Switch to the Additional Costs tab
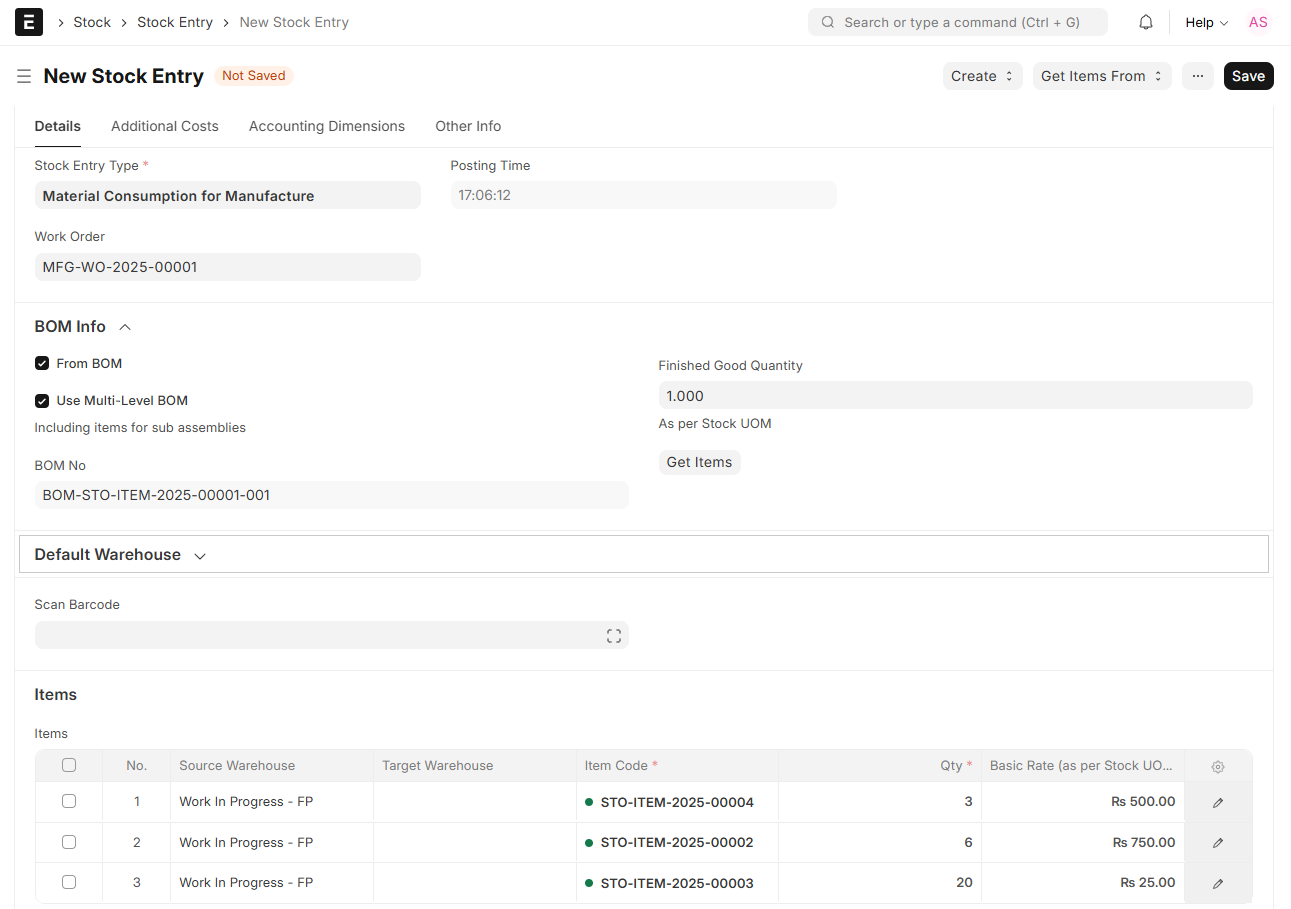This screenshot has height=909, width=1291. [x=165, y=126]
